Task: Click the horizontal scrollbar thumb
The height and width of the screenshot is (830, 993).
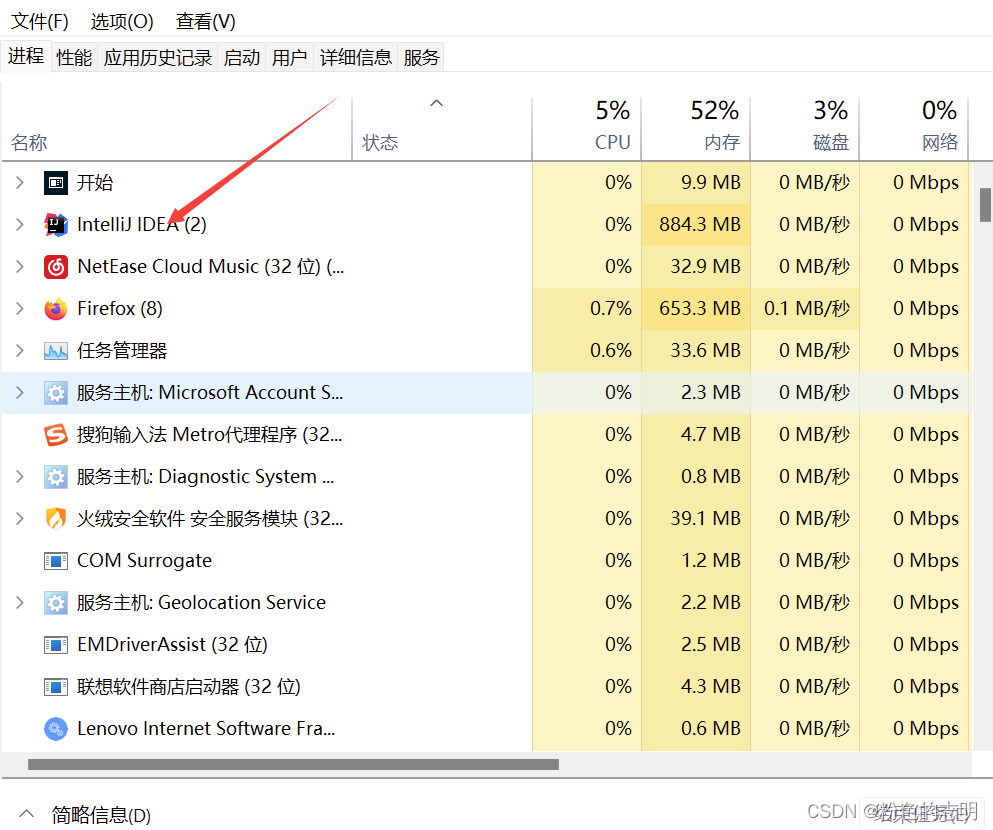Action: pos(293,764)
